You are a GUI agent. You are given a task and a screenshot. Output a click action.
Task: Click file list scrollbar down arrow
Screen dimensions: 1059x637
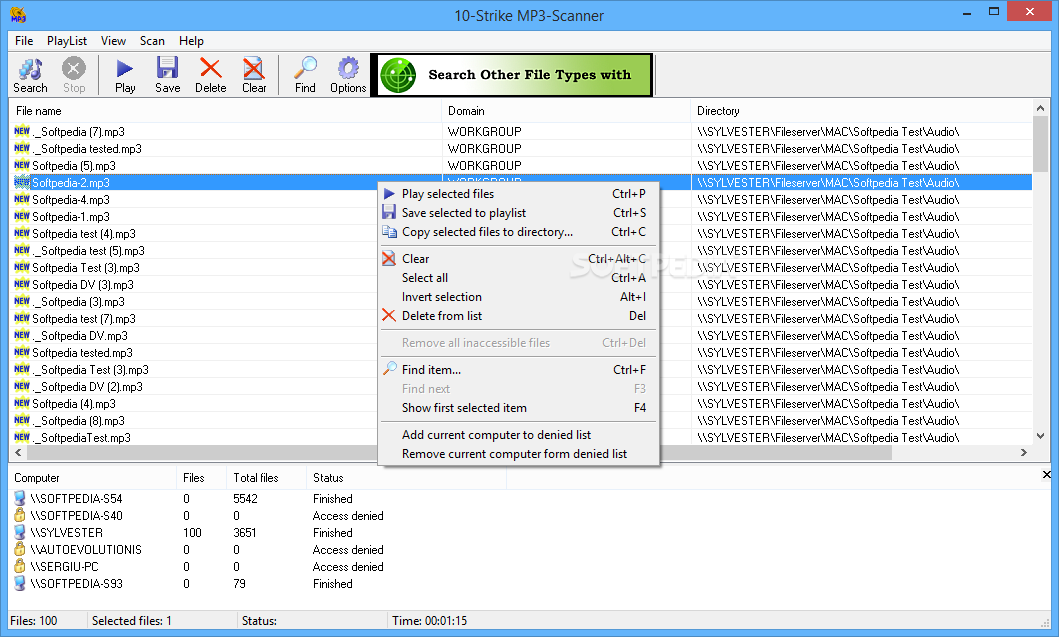click(1040, 436)
